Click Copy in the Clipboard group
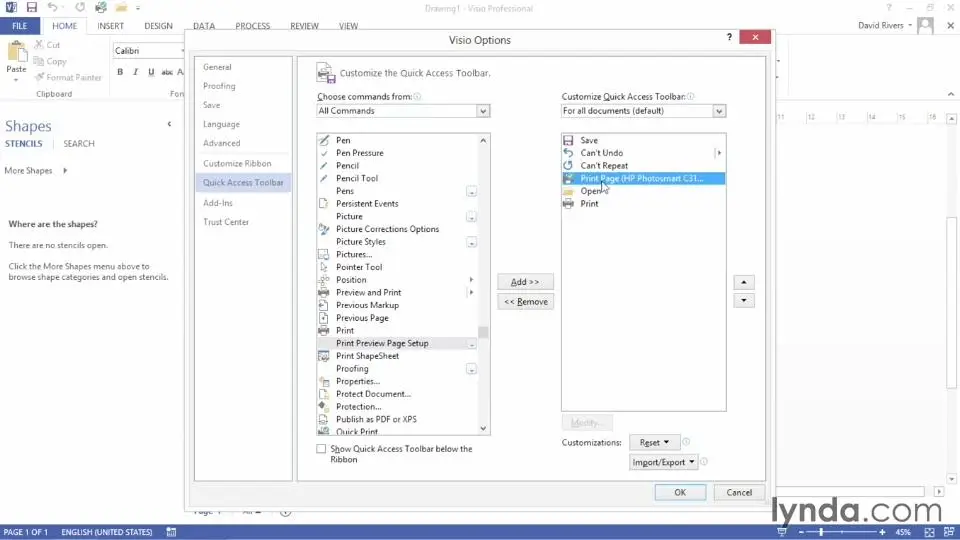The image size is (960, 540). click(x=50, y=61)
